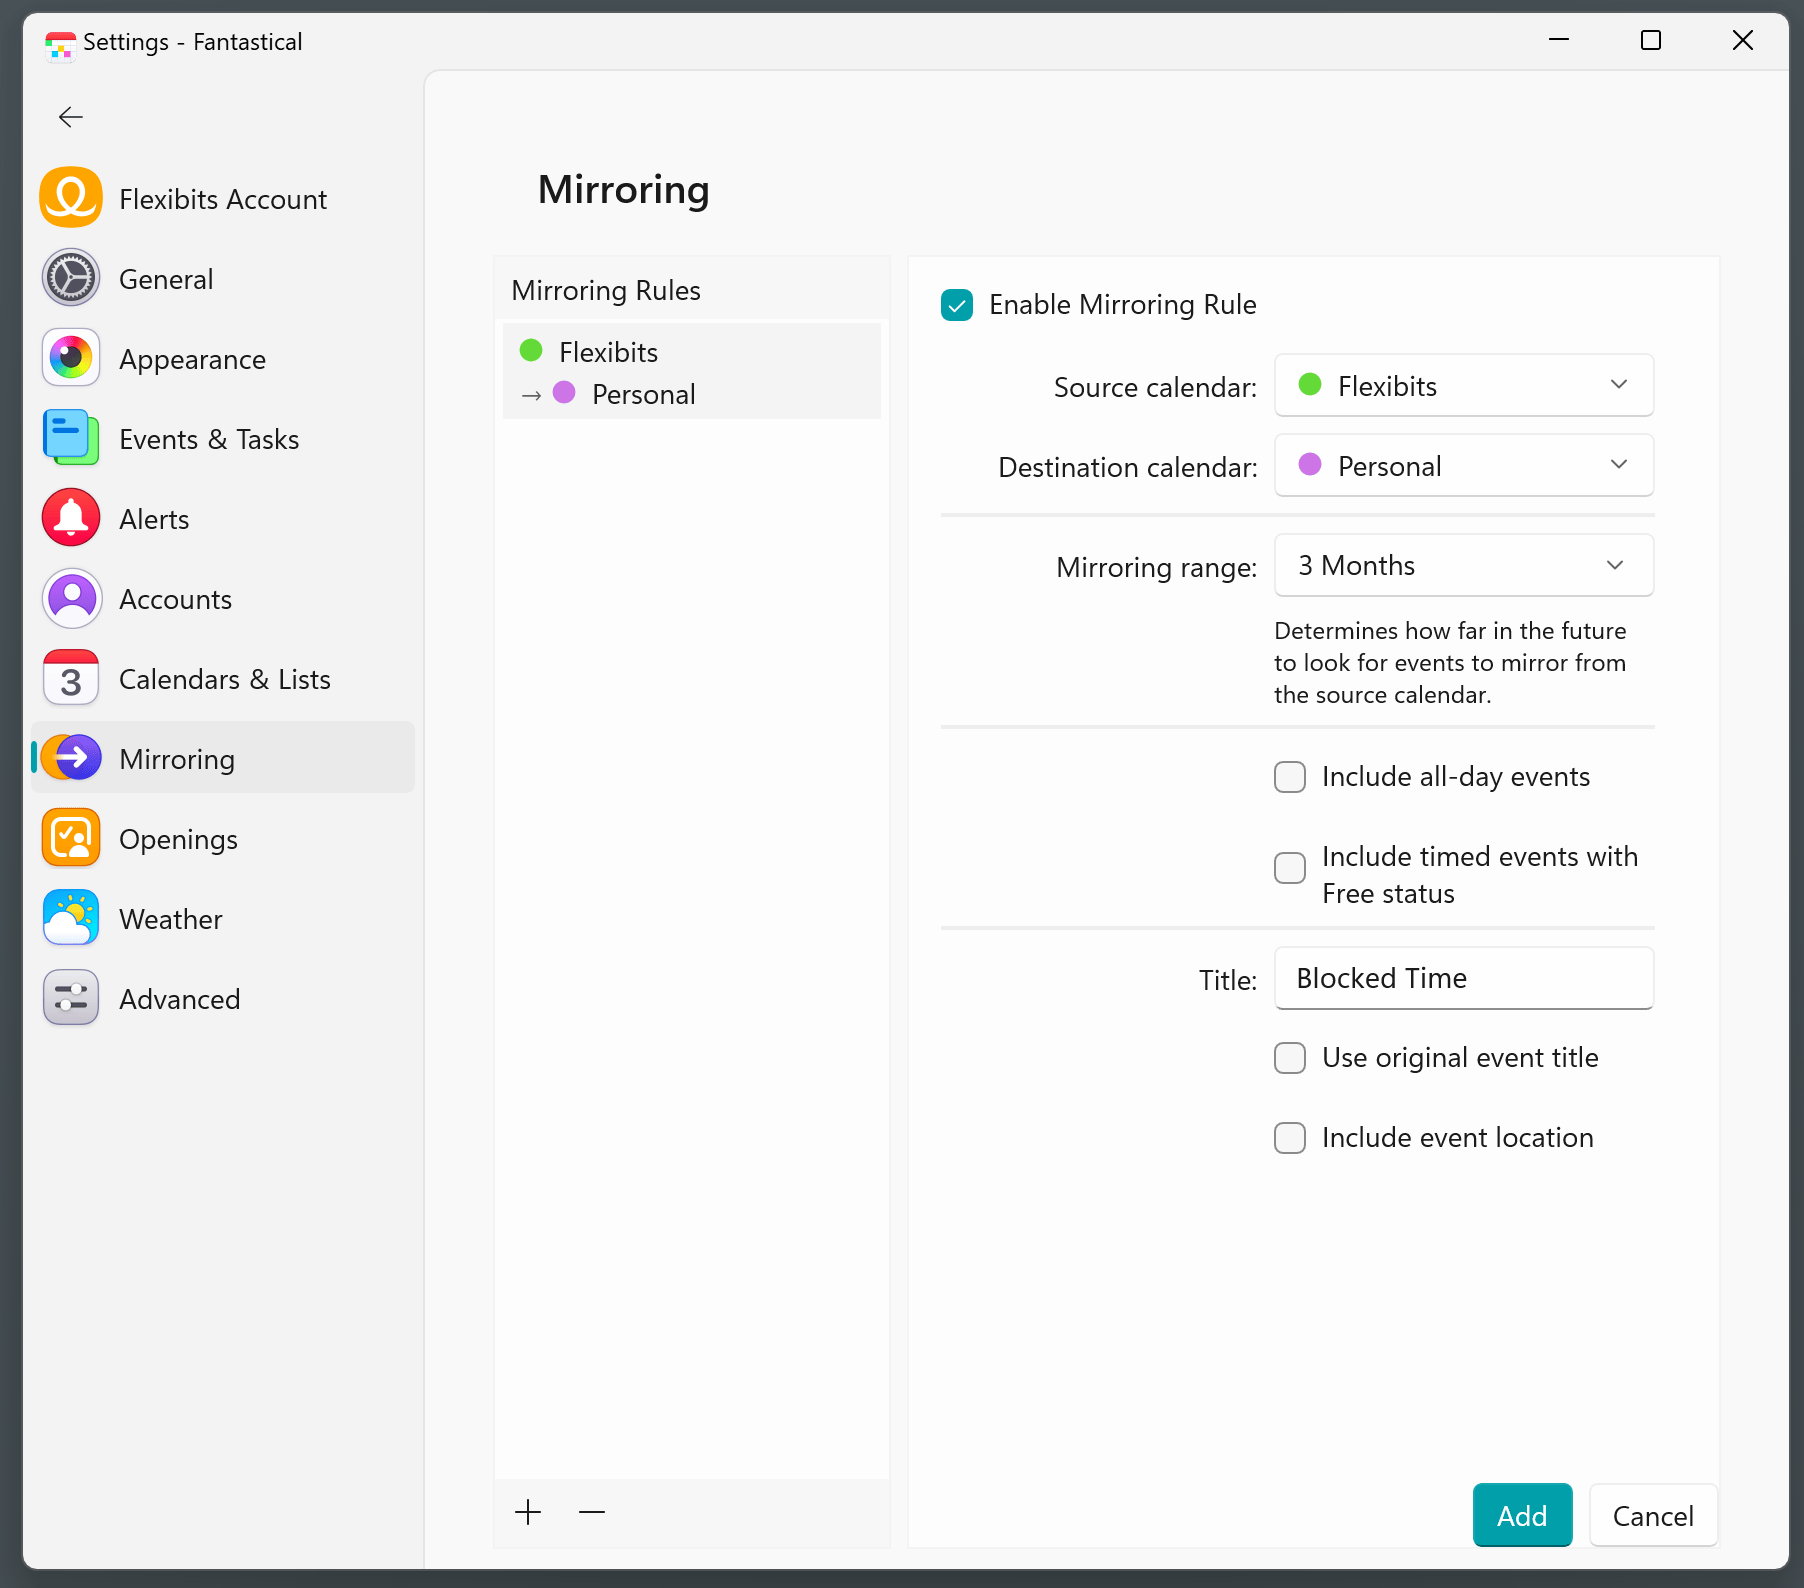Click the Weather cloud icon
The image size is (1804, 1588).
click(x=71, y=918)
